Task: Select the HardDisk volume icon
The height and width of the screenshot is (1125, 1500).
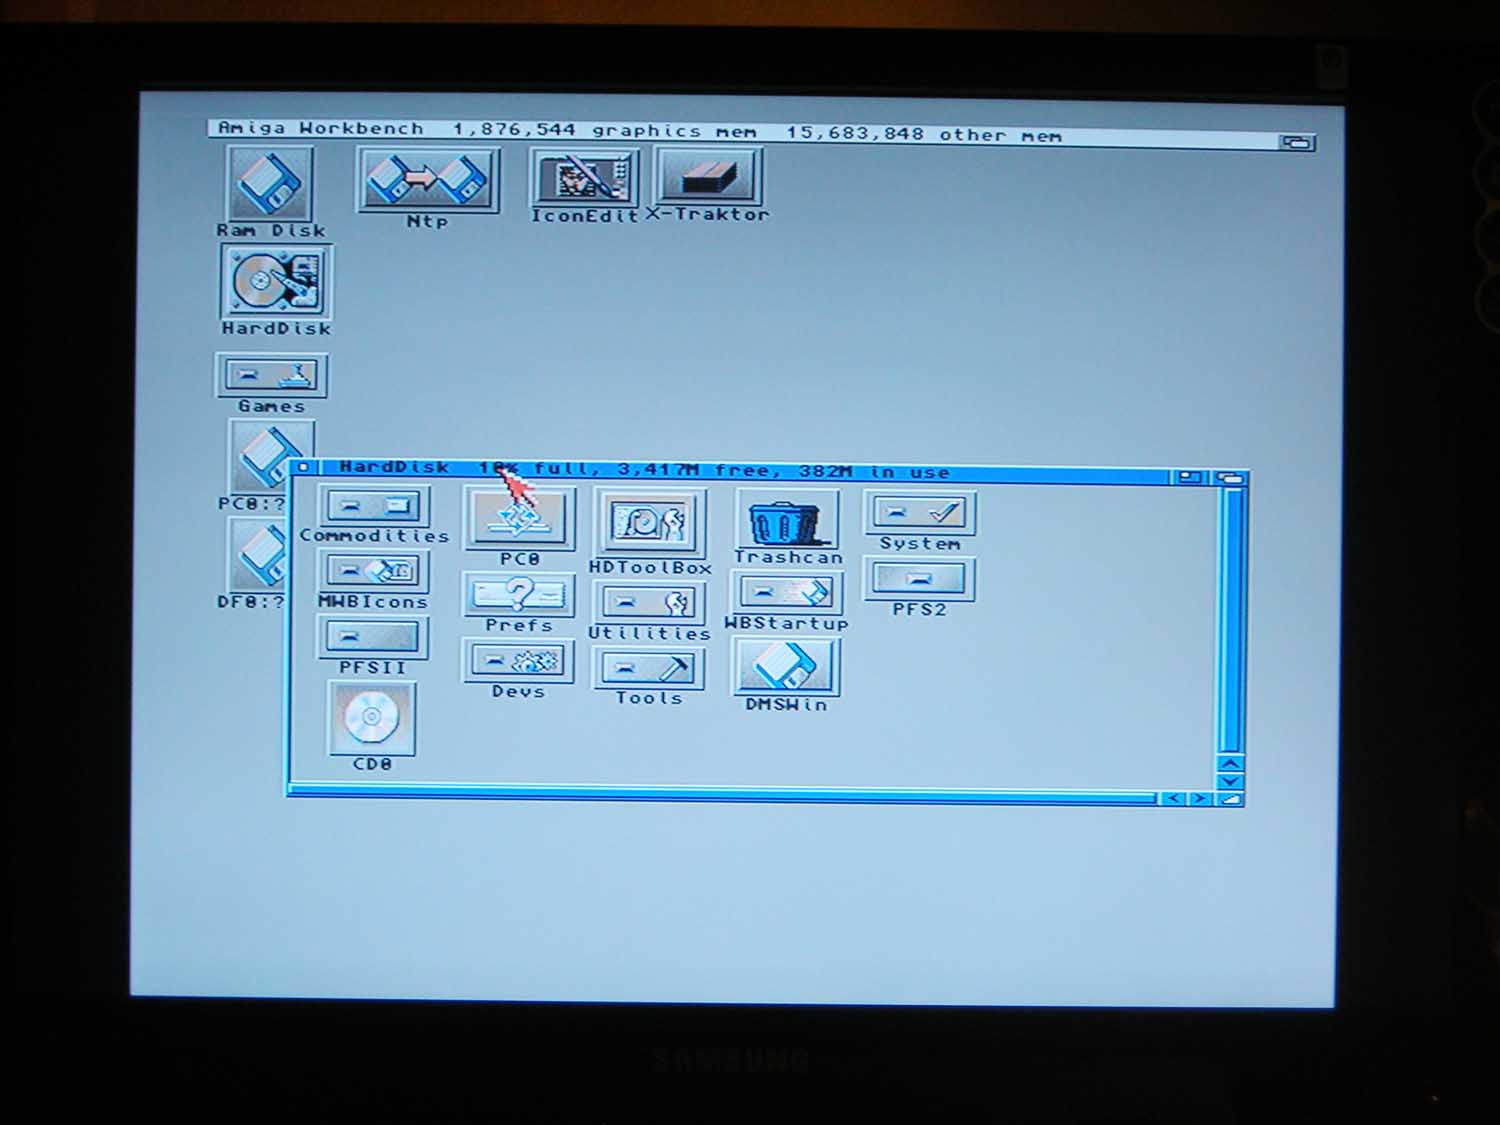Action: (276, 282)
